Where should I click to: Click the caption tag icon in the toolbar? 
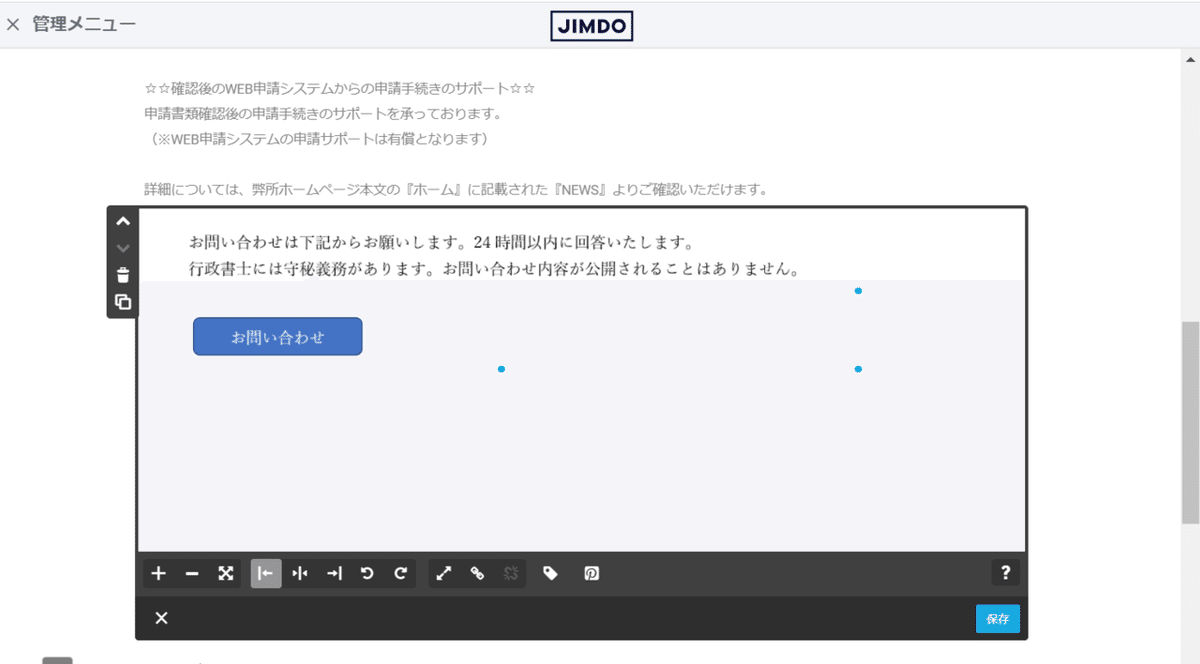tap(551, 573)
